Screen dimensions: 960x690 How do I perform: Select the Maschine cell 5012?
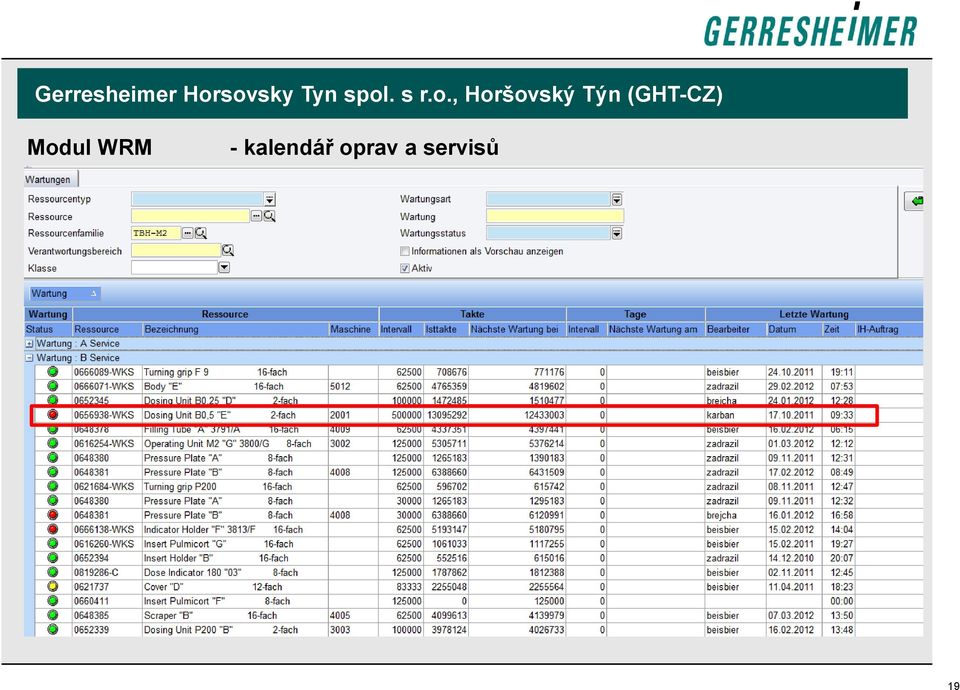point(353,386)
